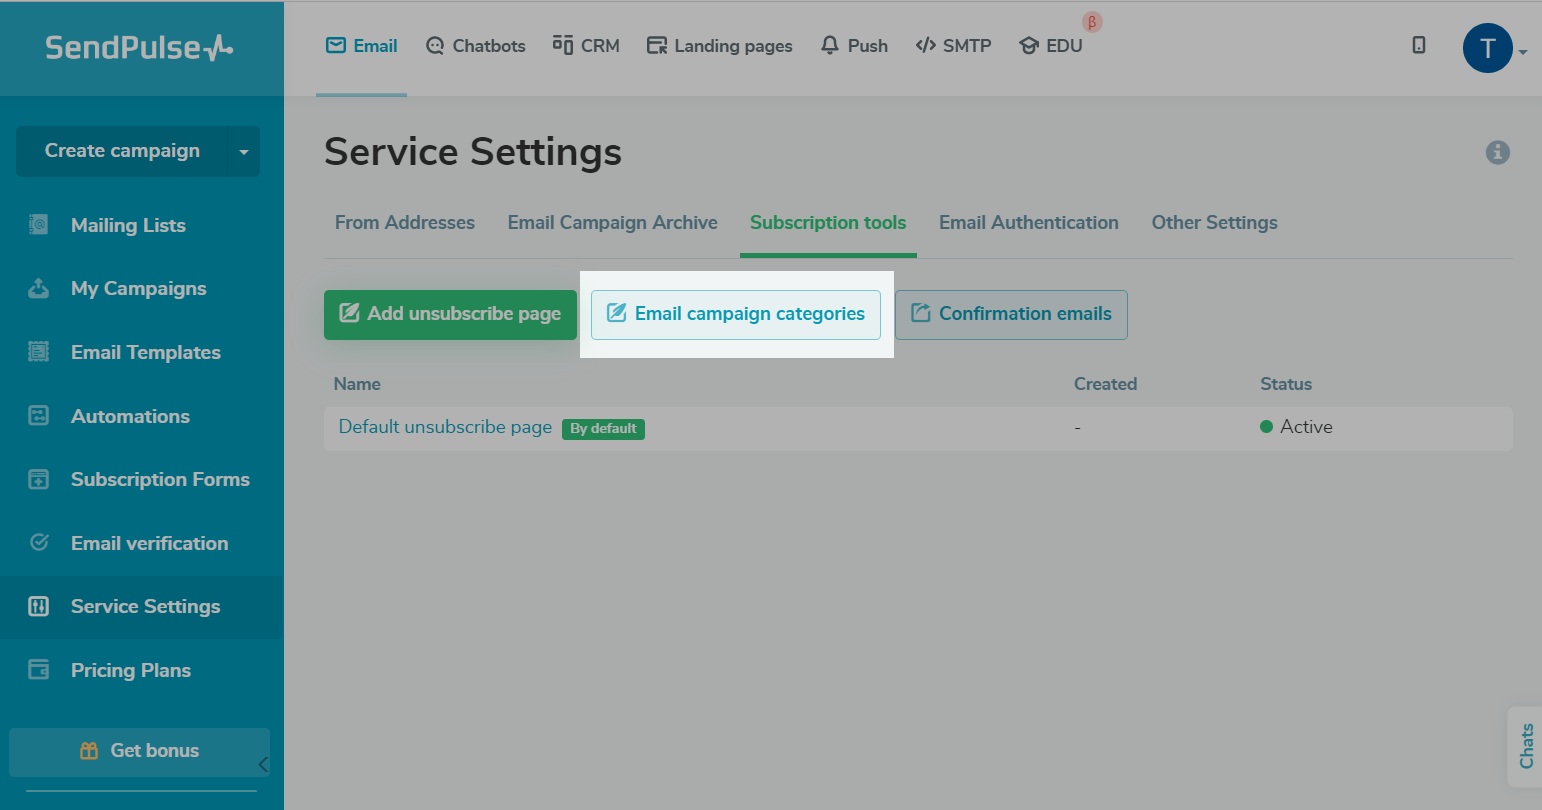Click the SendPulse logo
This screenshot has width=1542, height=810.
(x=139, y=47)
